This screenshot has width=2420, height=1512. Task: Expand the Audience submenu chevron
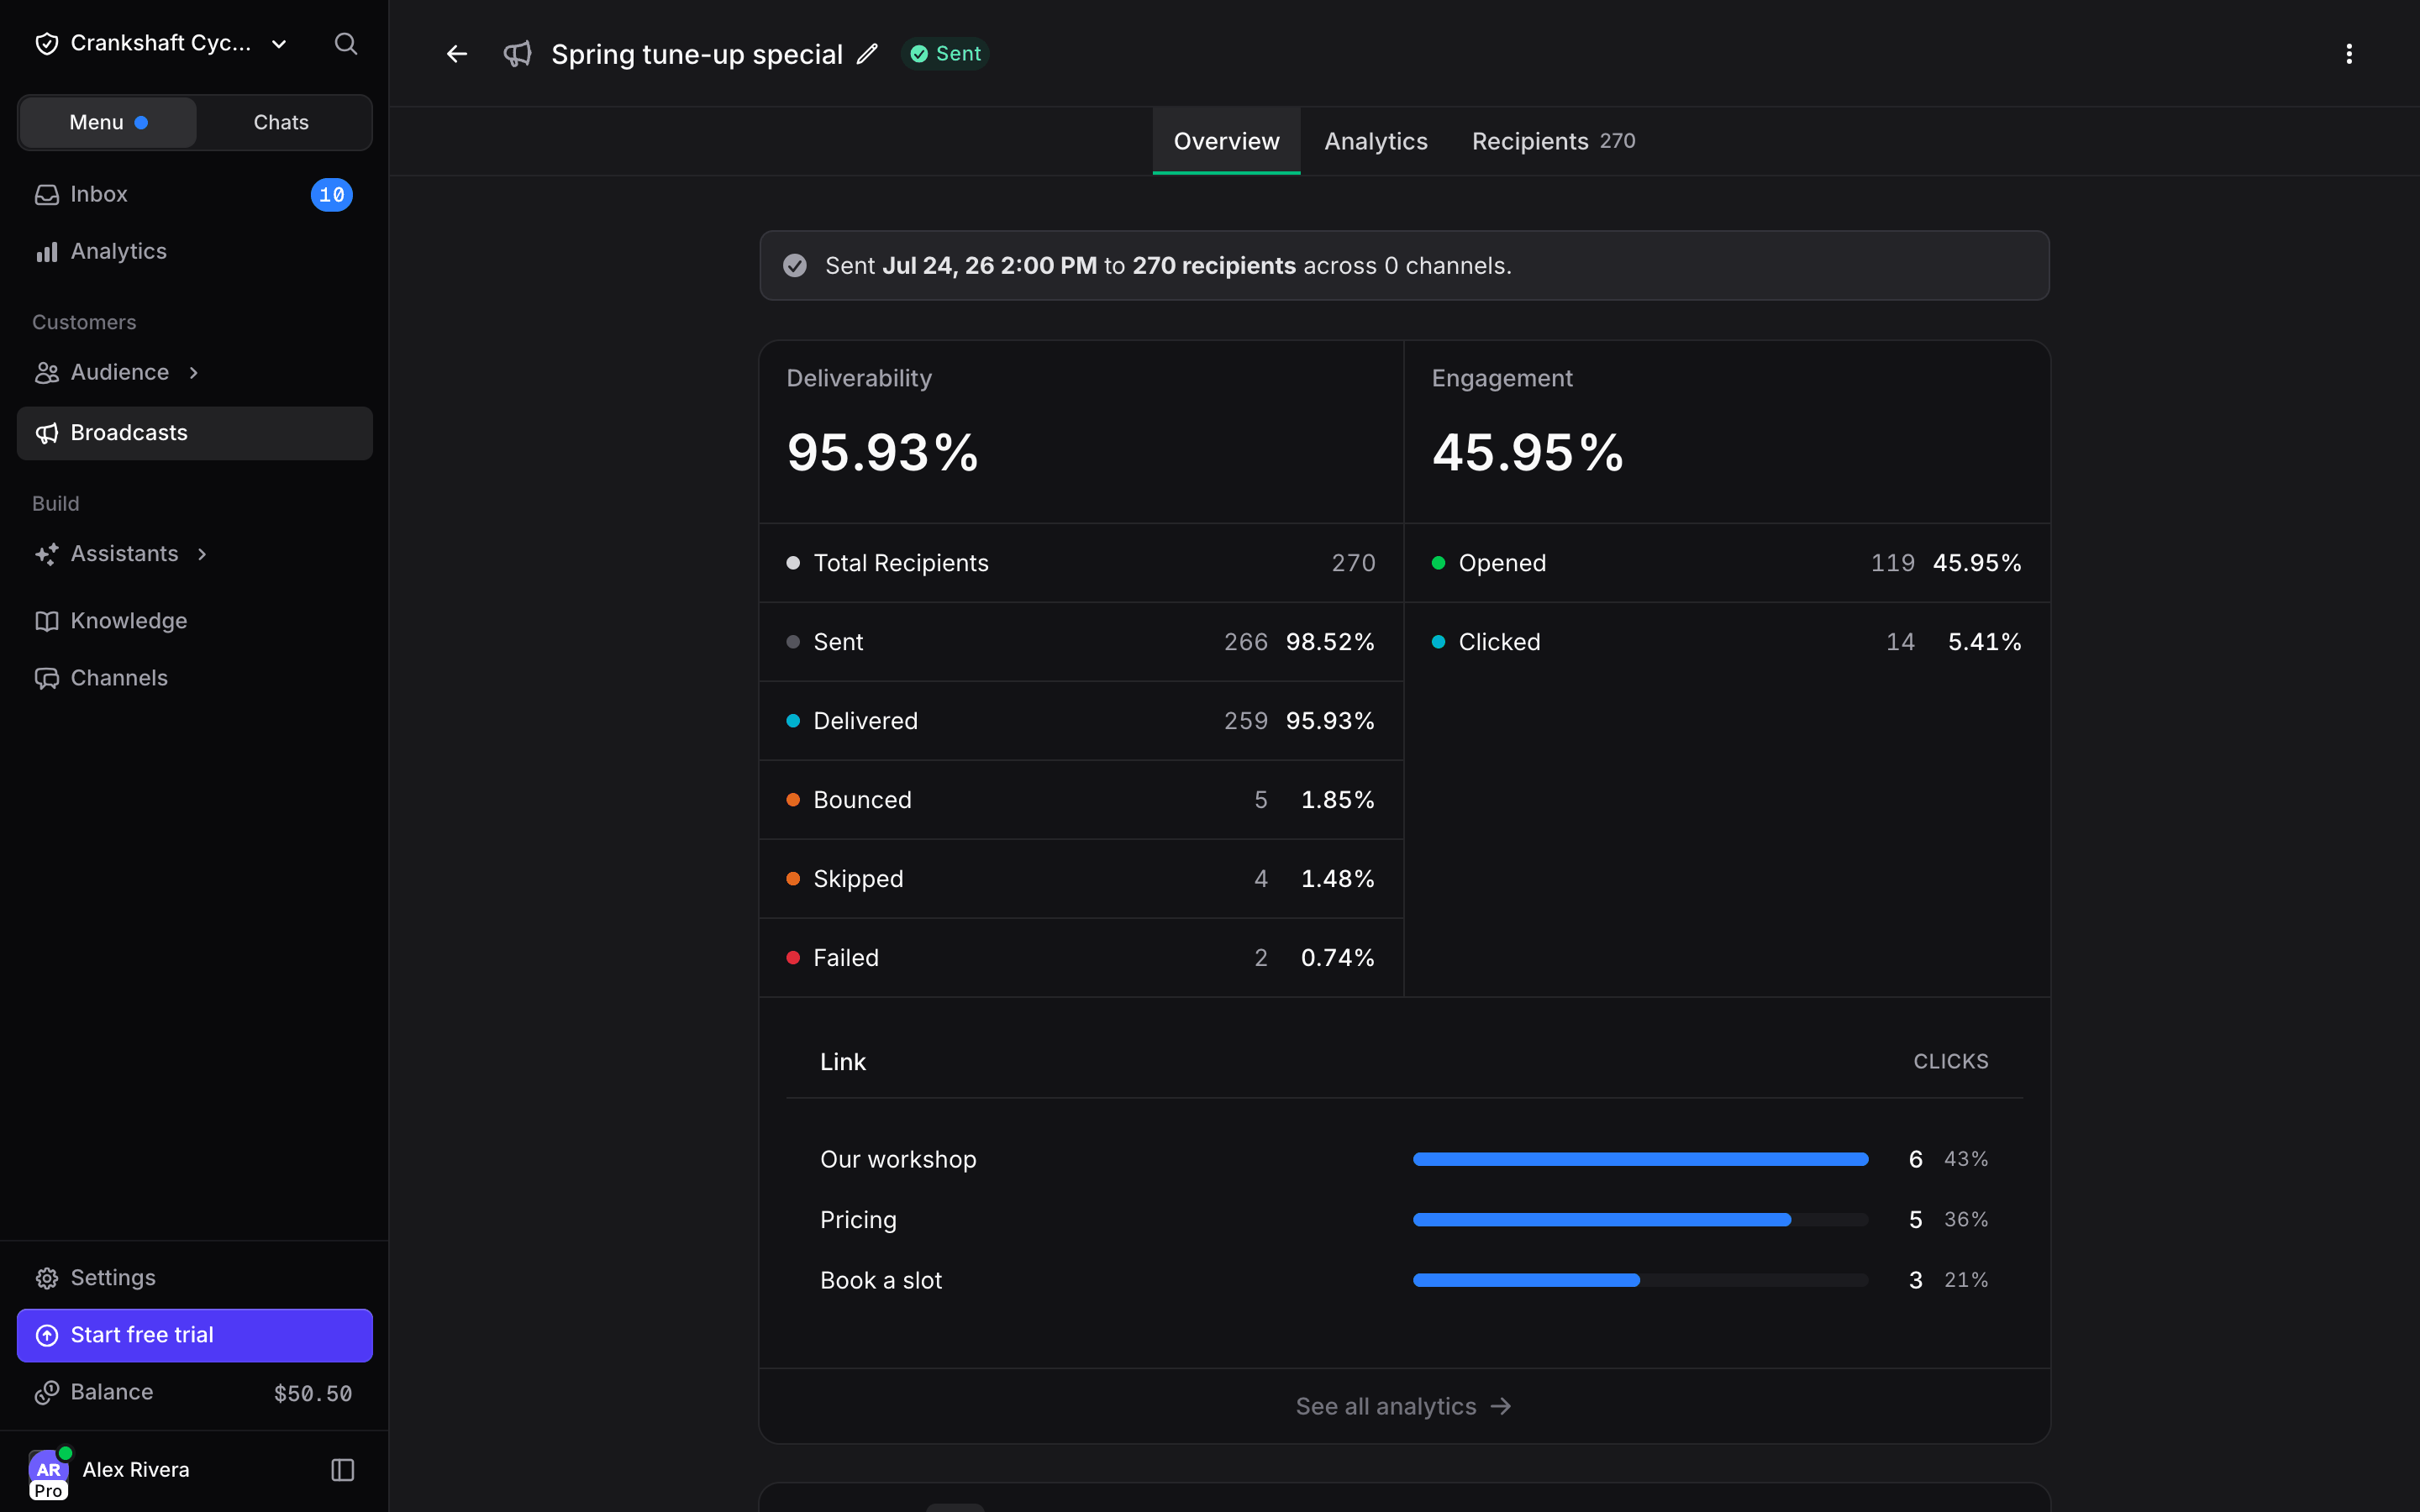(x=194, y=373)
